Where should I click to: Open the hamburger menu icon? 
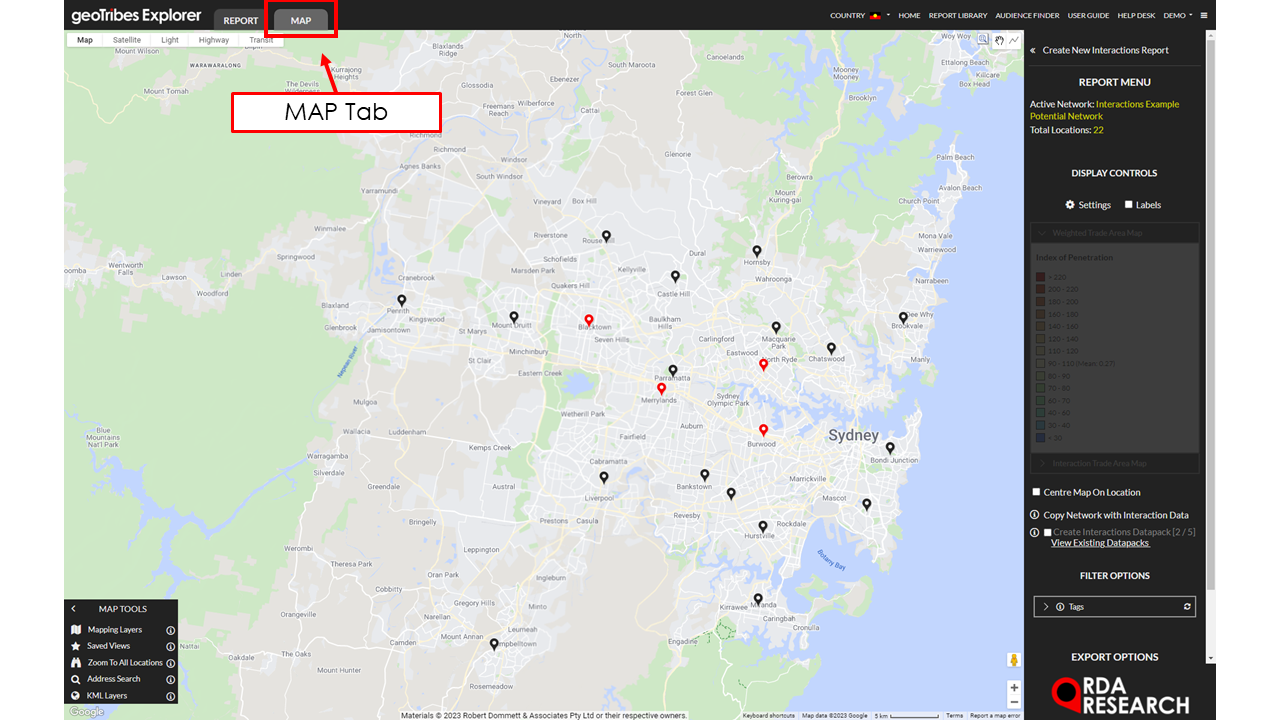[1204, 16]
